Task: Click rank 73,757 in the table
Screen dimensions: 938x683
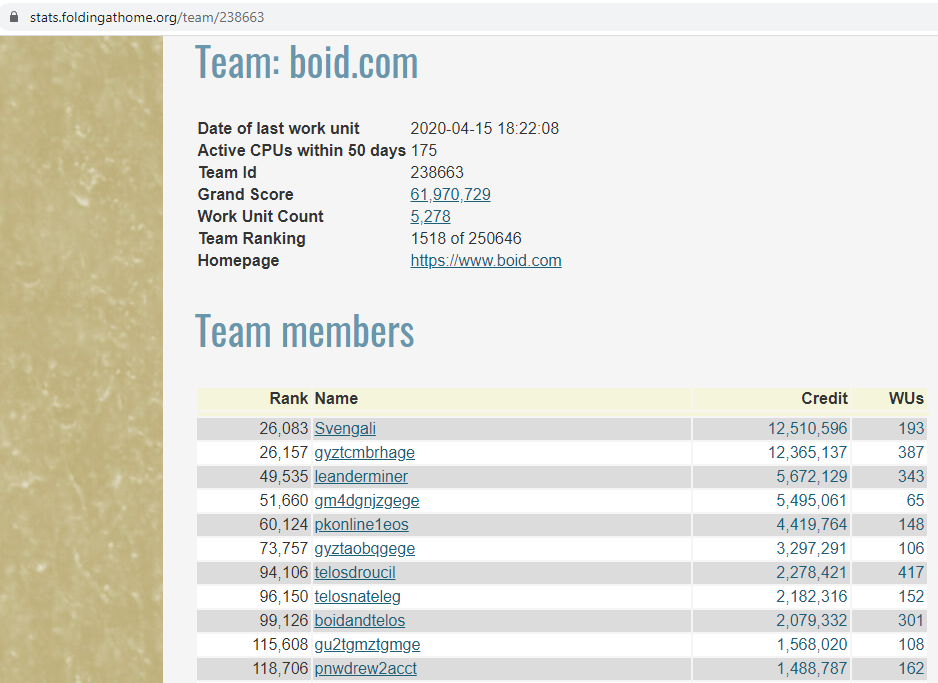Action: (x=284, y=548)
